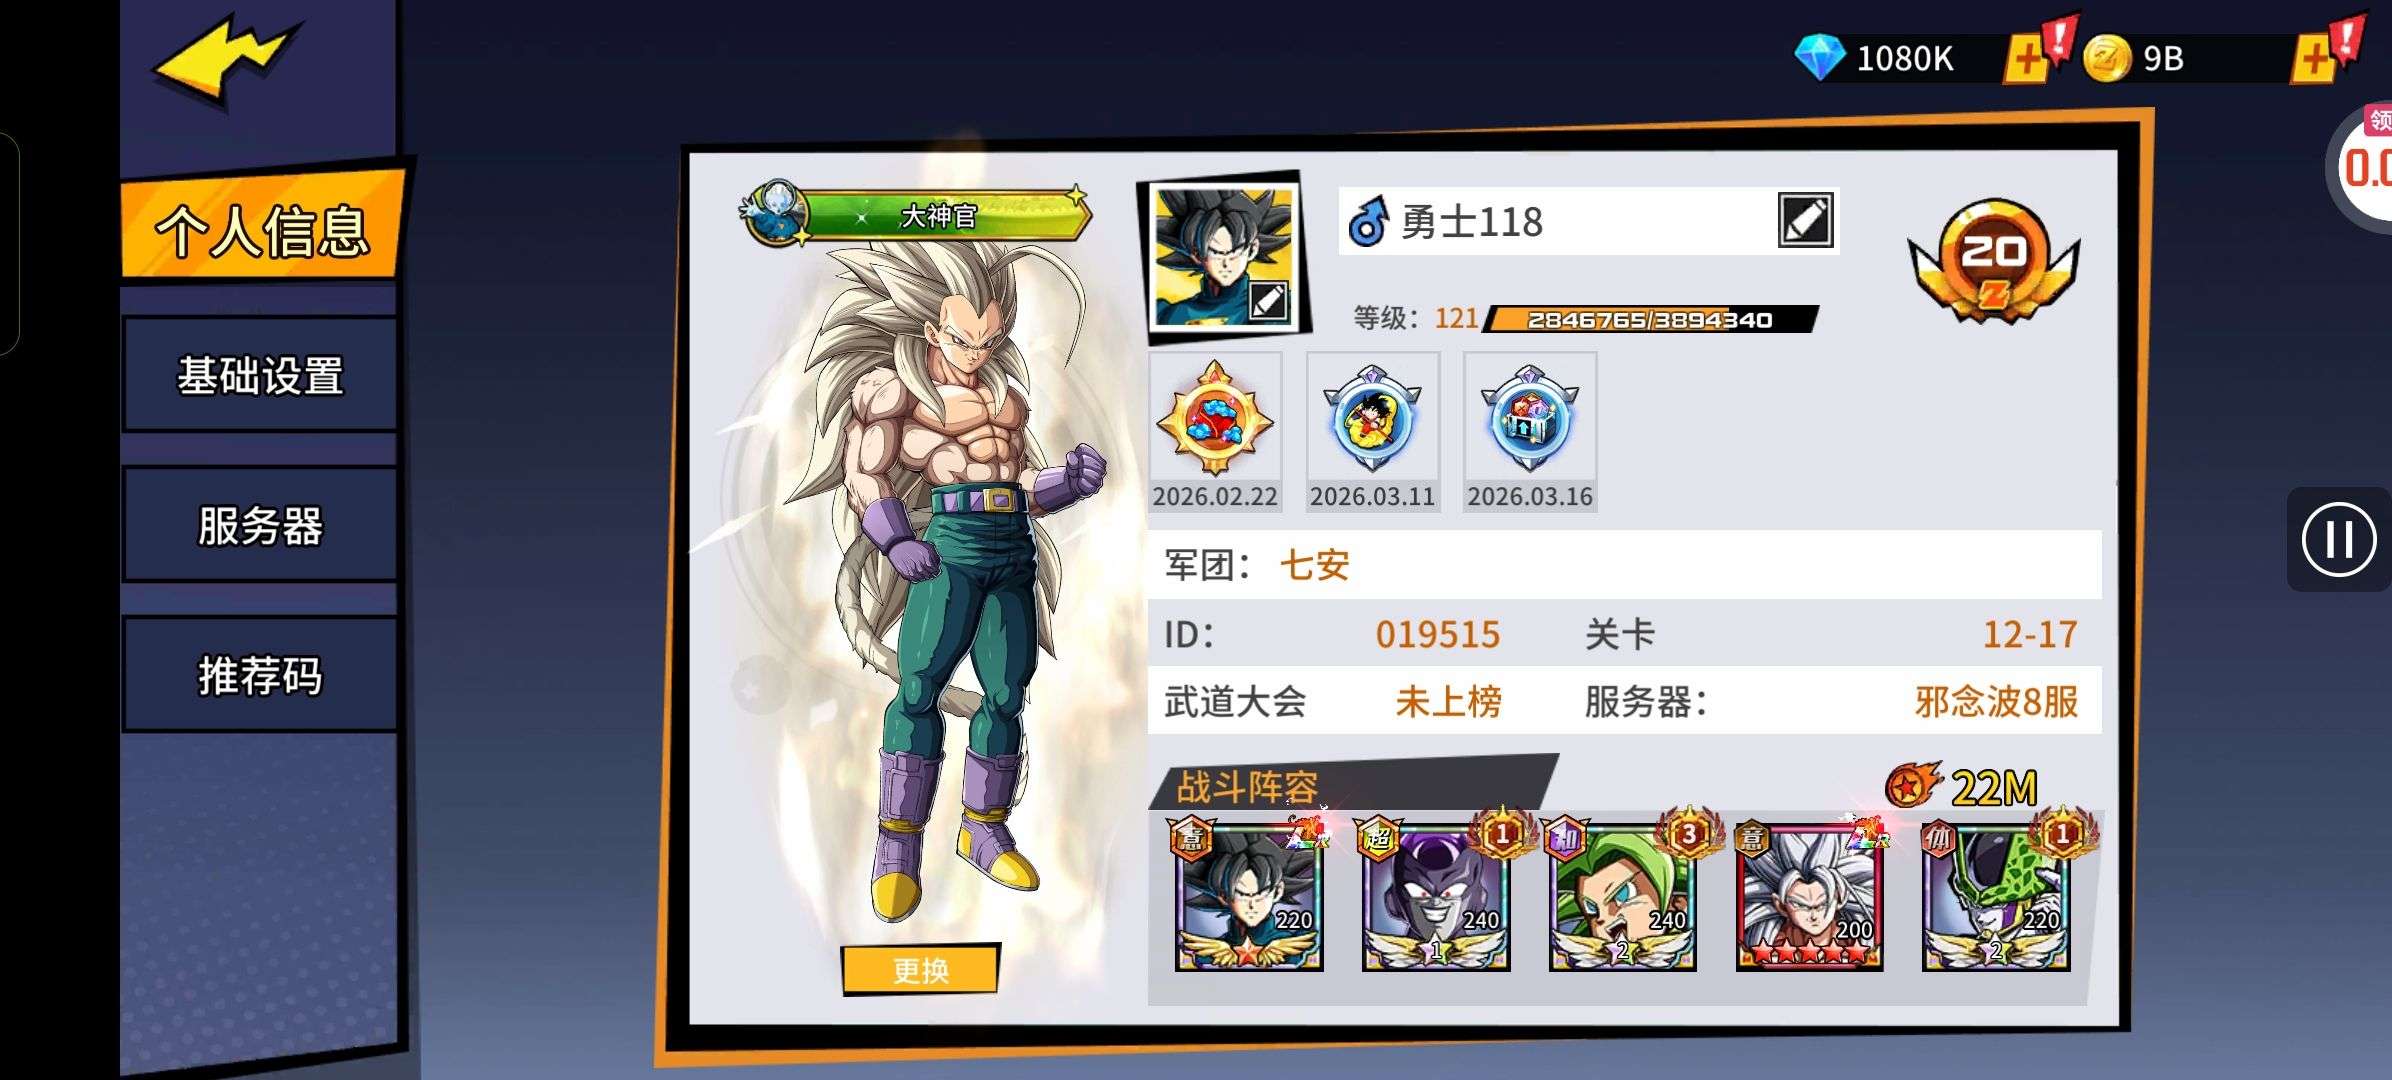The height and width of the screenshot is (1080, 2392).
Task: Go to the 推荐码 tab
Action: (260, 675)
